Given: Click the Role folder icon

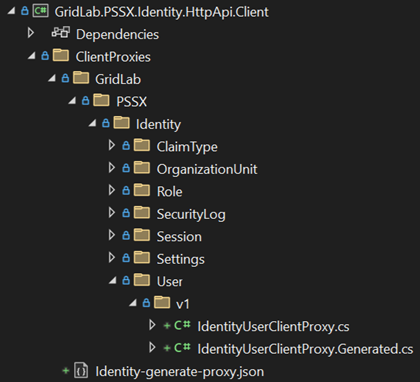Looking at the screenshot, I should click(x=142, y=190).
